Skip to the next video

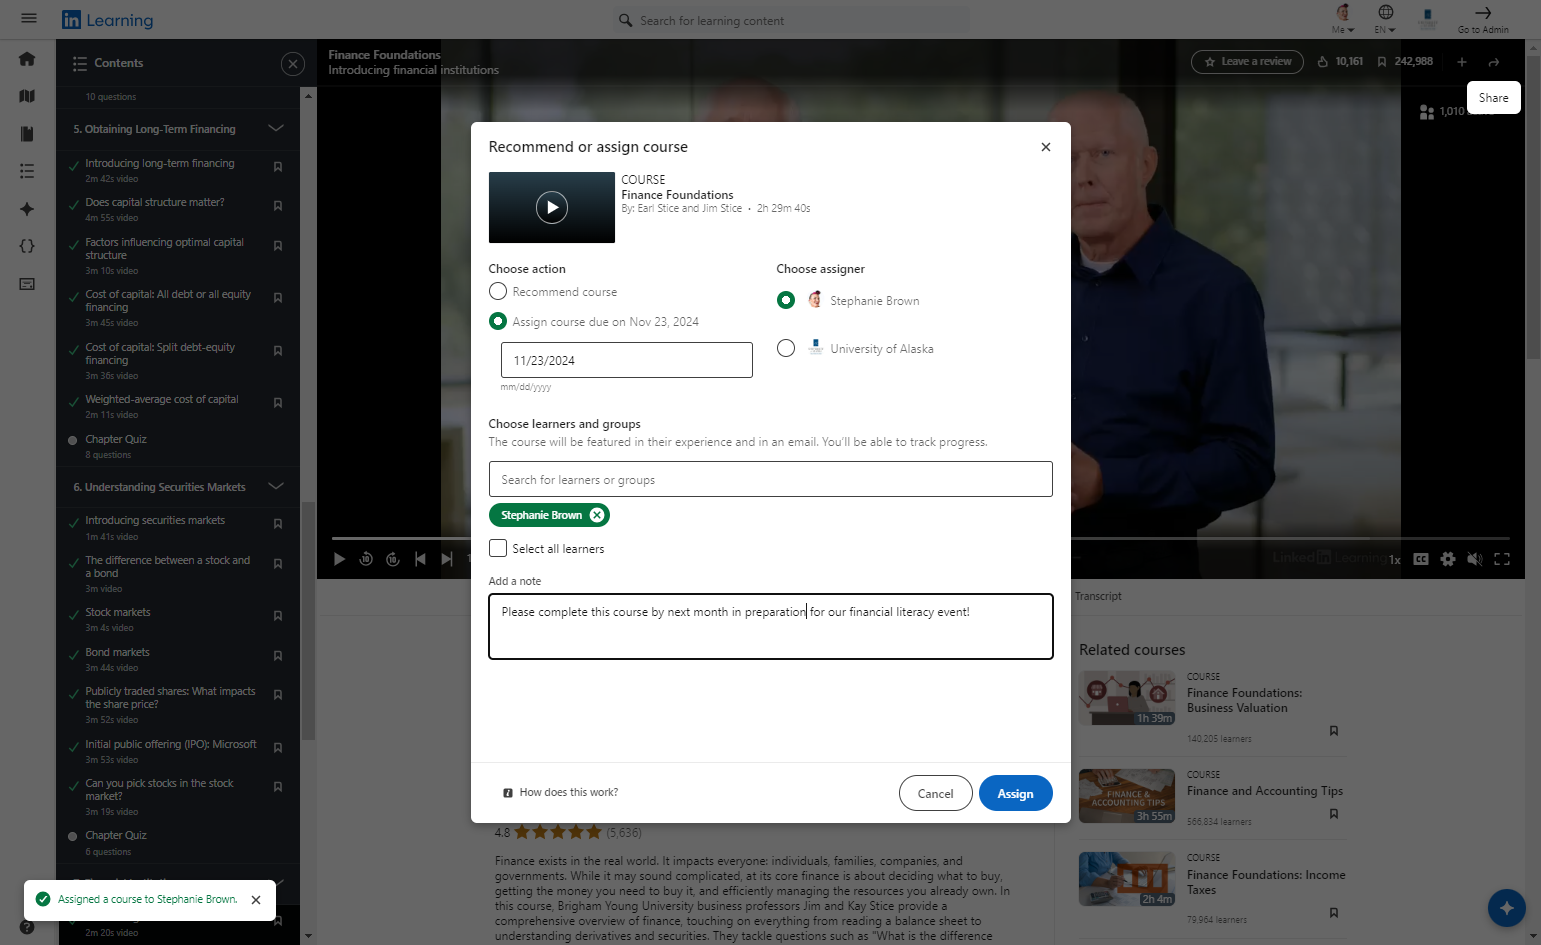pos(447,559)
